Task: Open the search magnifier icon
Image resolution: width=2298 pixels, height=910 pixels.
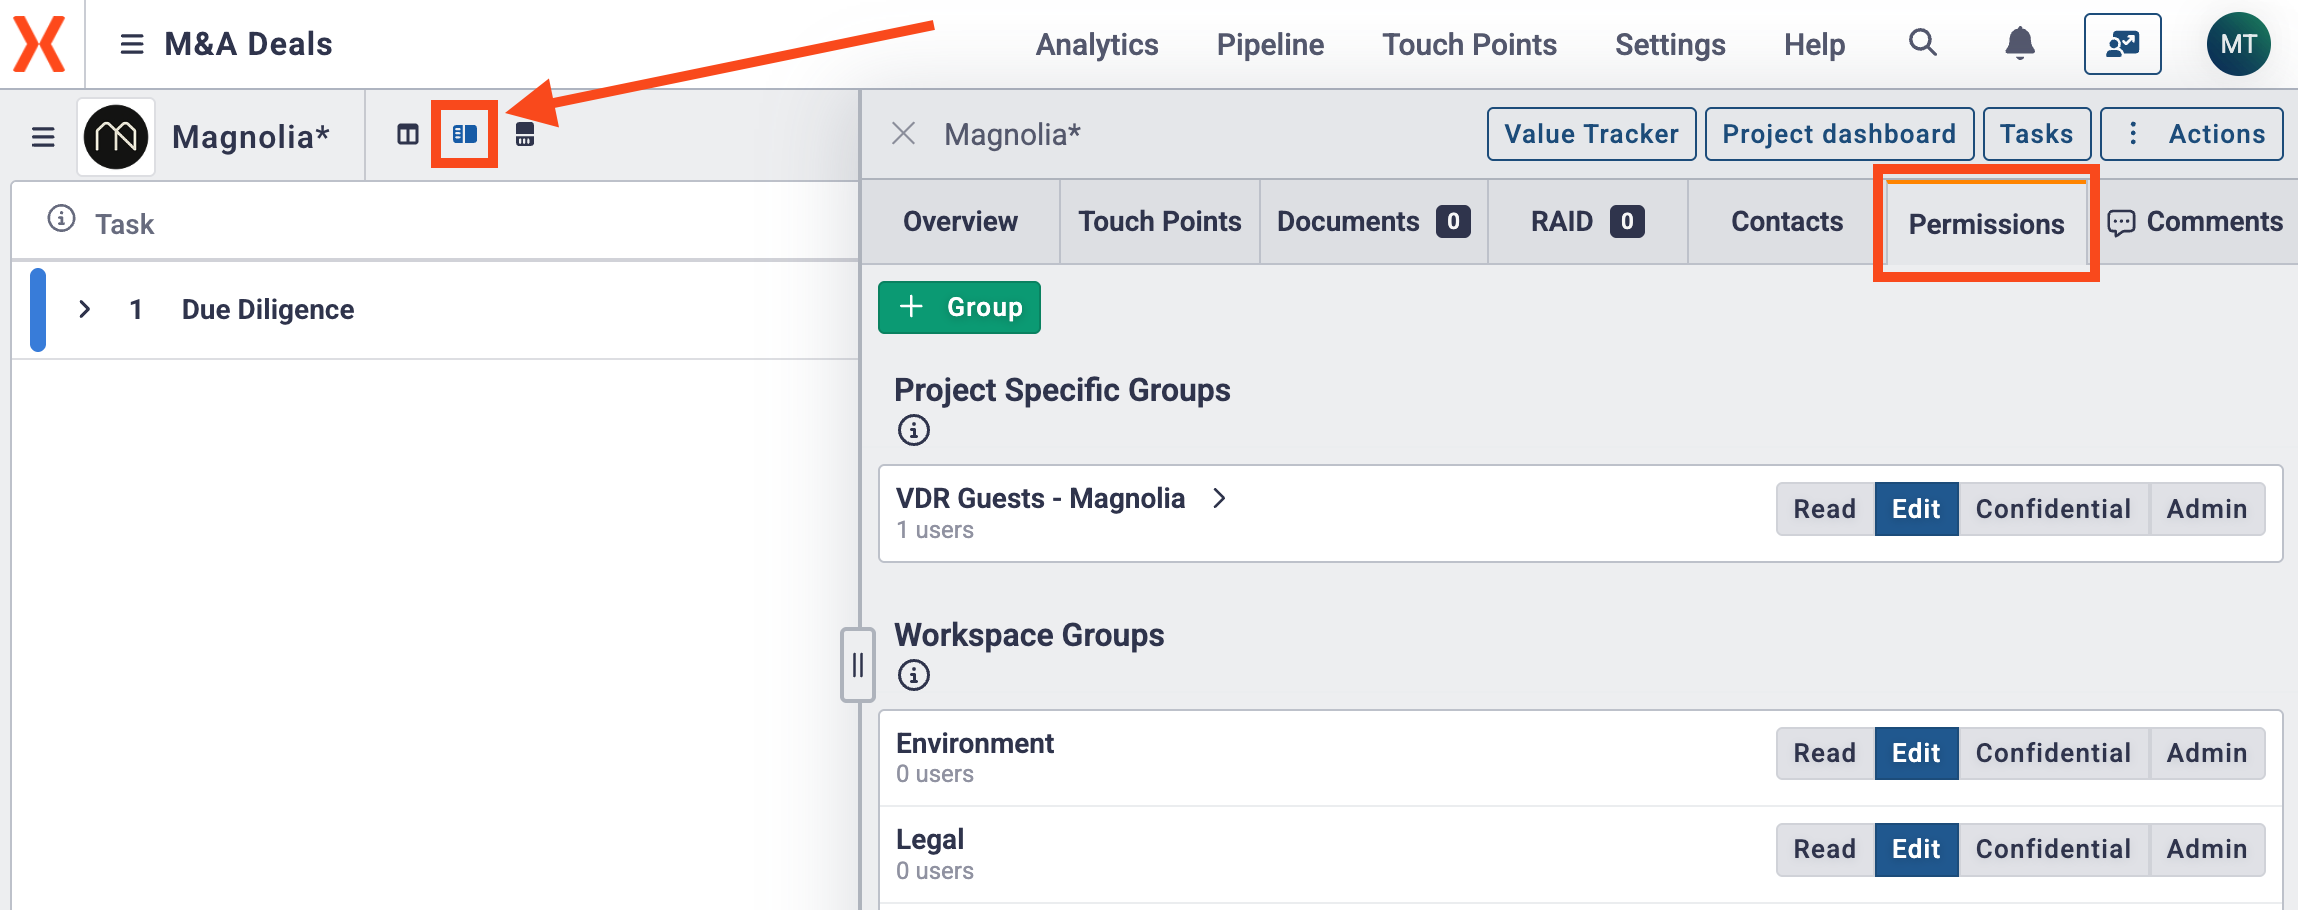Action: point(1922,43)
